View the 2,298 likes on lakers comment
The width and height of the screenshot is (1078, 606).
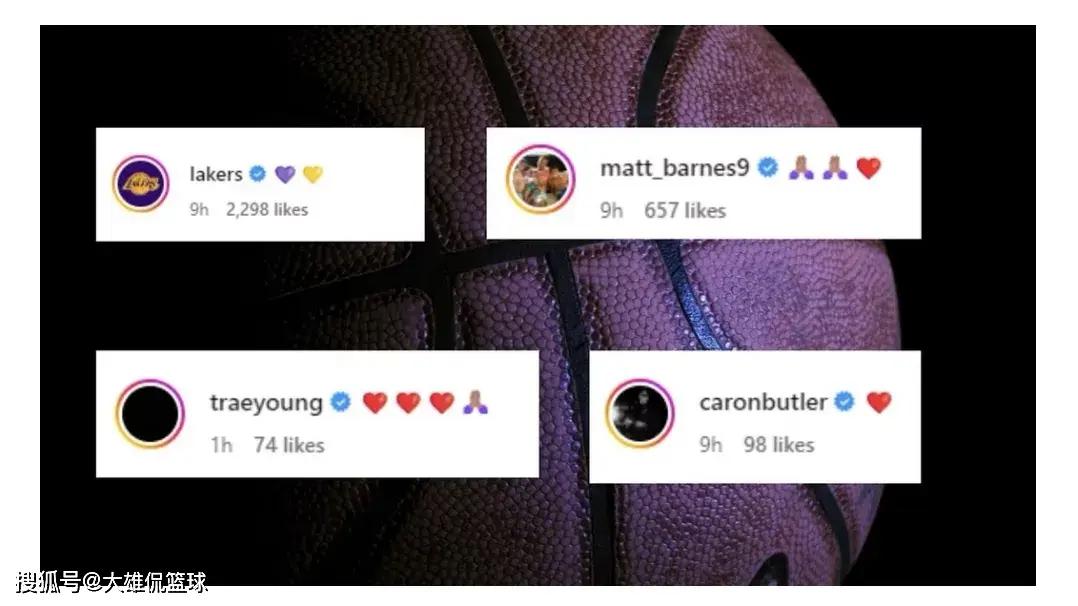pos(267,209)
